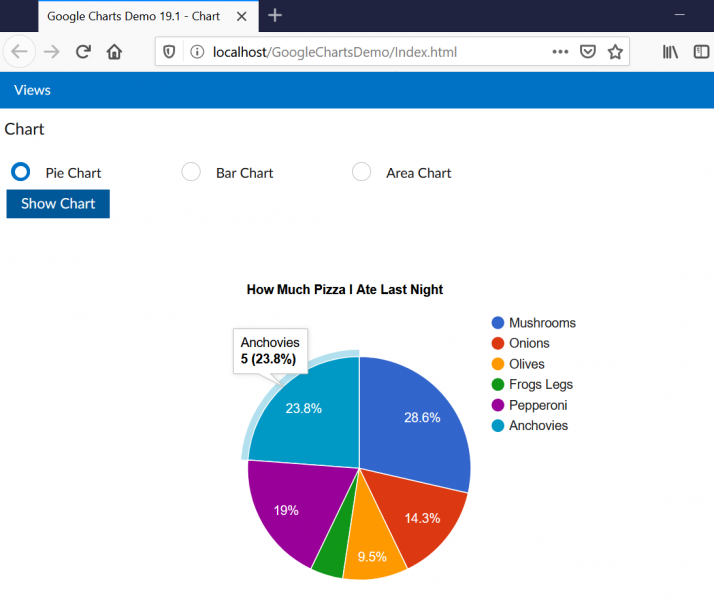This screenshot has height=600, width=714.
Task: Select the teal 23.8% pie slice
Action: tap(314, 419)
